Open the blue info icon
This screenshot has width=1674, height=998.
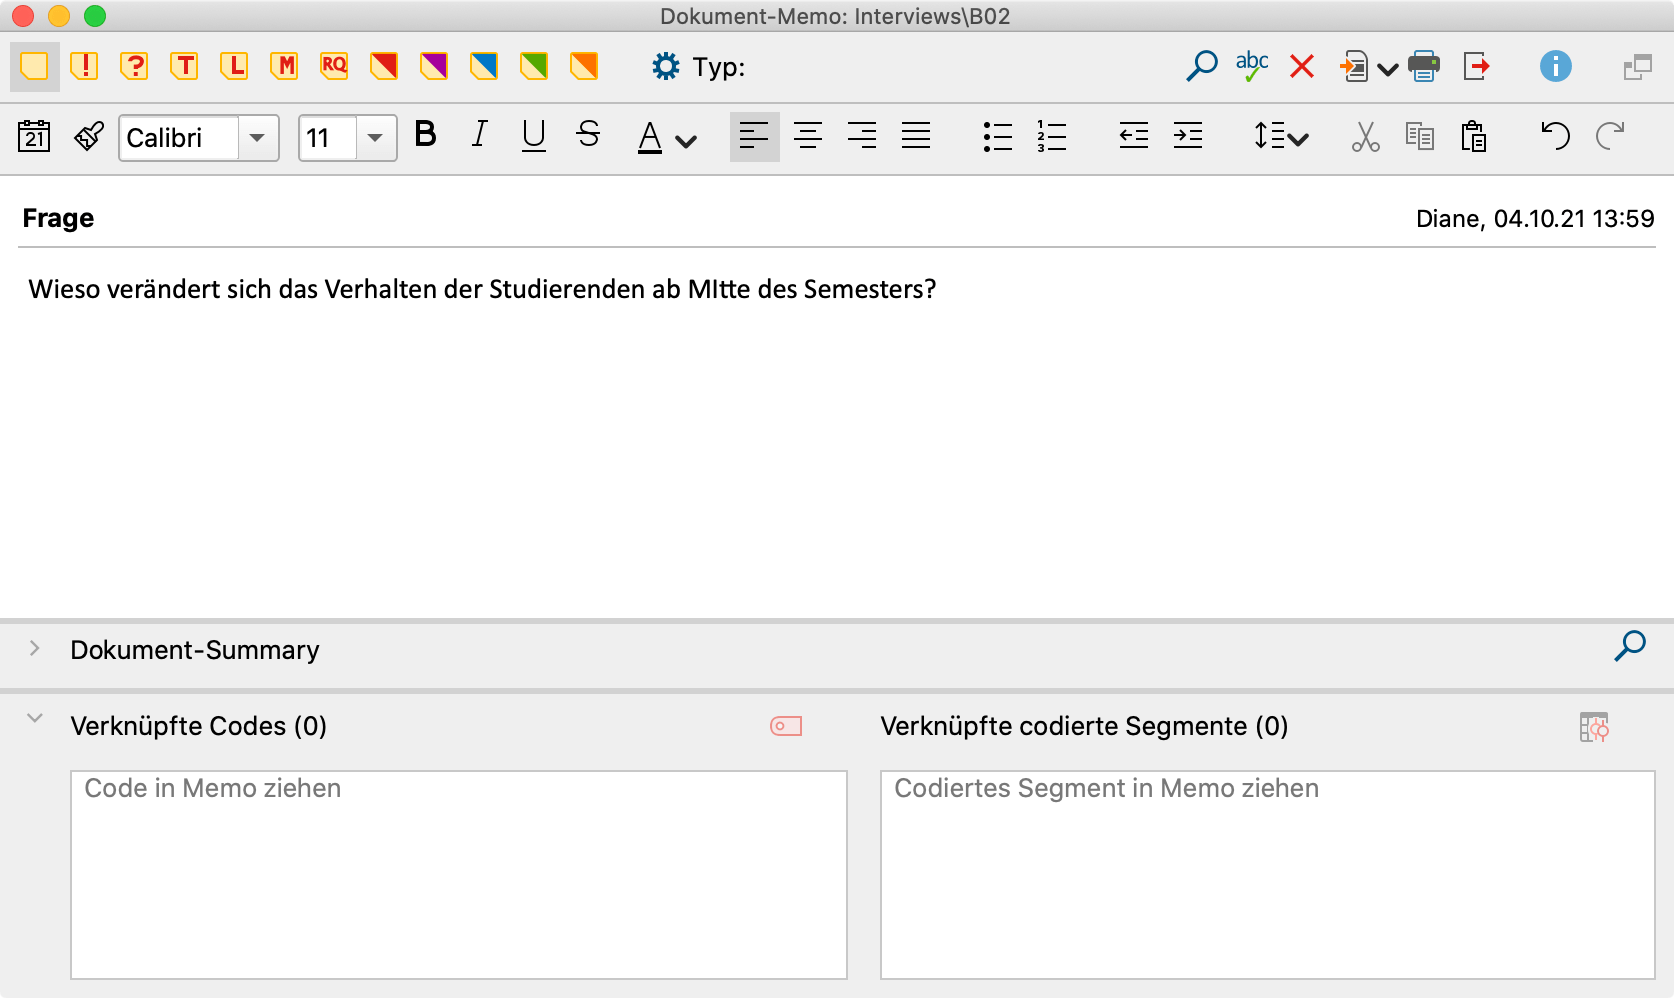coord(1555,67)
